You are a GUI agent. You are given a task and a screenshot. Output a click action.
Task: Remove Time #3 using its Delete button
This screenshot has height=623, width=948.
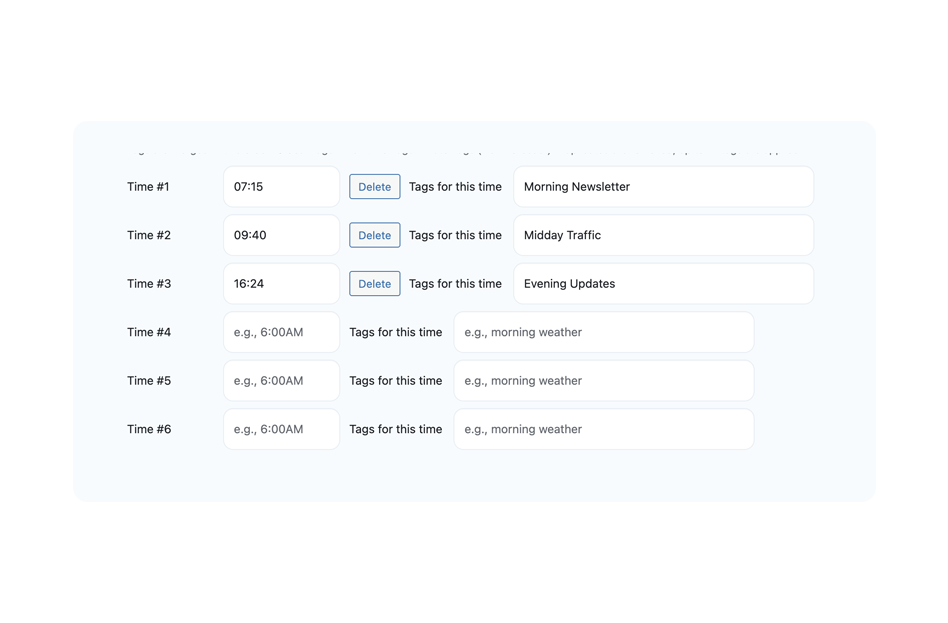pyautogui.click(x=374, y=284)
